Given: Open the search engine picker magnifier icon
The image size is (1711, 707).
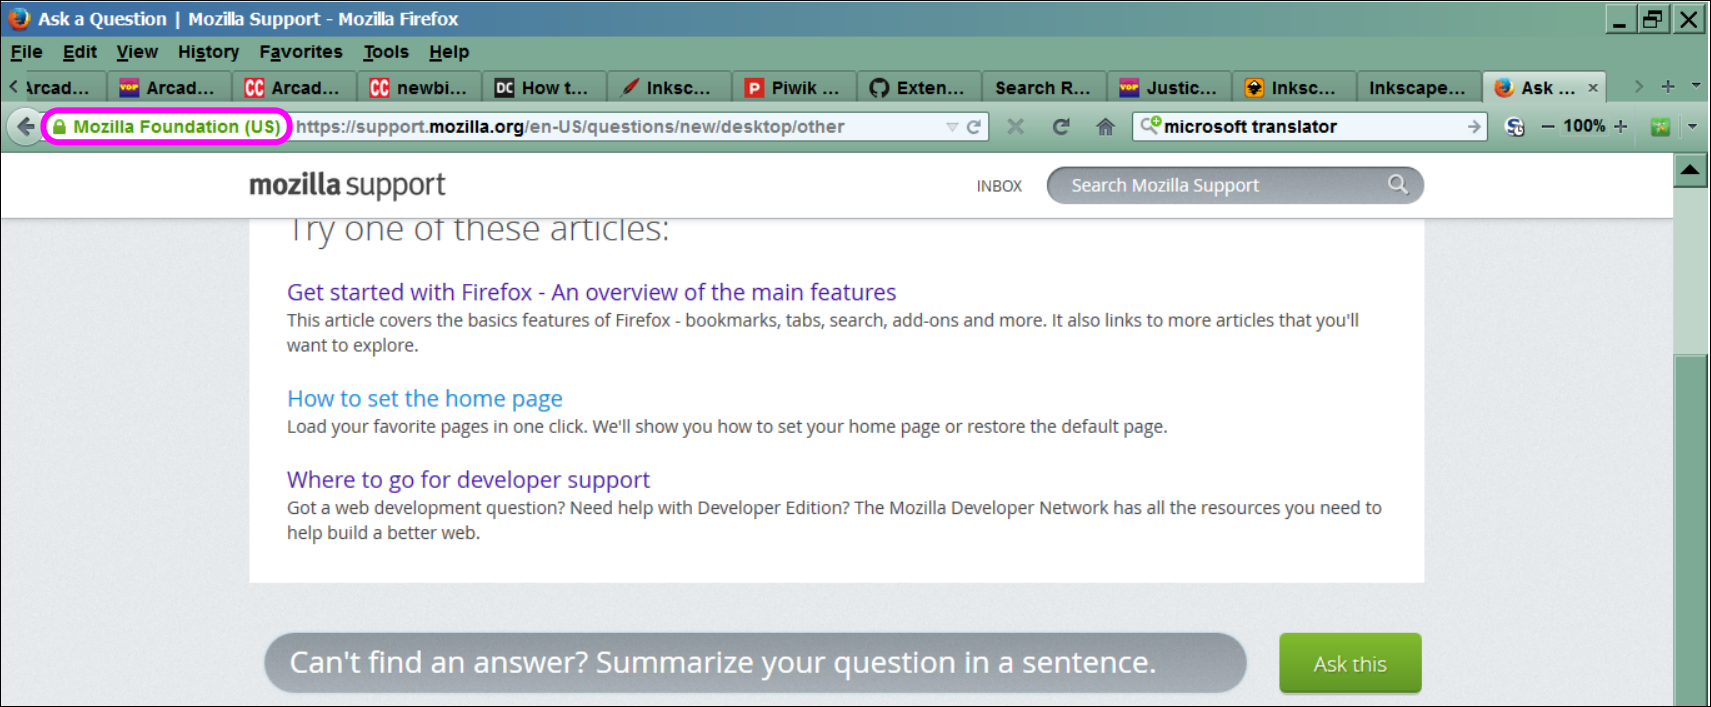Looking at the screenshot, I should (x=1151, y=126).
